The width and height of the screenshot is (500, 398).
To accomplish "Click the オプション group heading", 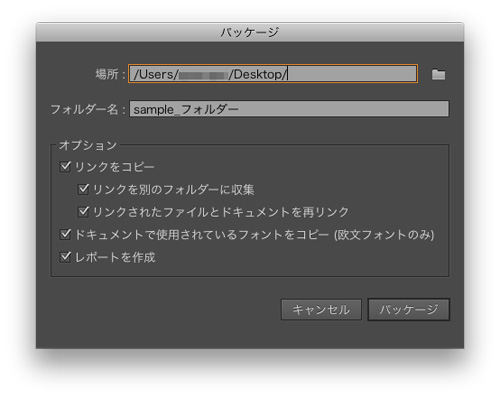I will pos(88,145).
